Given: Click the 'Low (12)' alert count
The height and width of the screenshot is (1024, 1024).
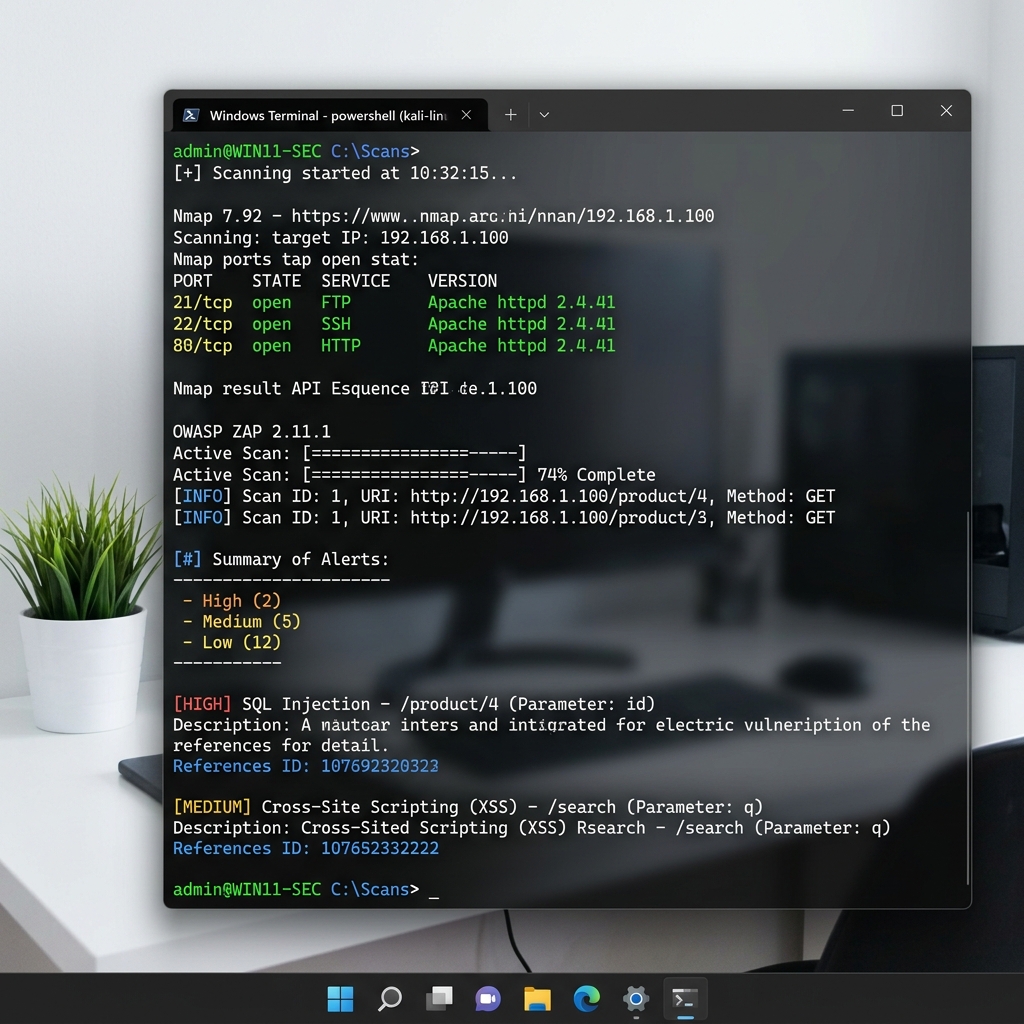Looking at the screenshot, I should (x=241, y=643).
